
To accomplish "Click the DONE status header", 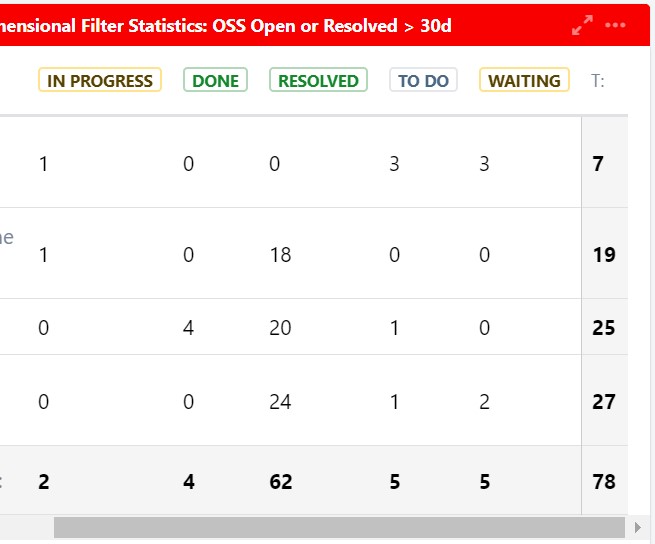I will point(215,80).
